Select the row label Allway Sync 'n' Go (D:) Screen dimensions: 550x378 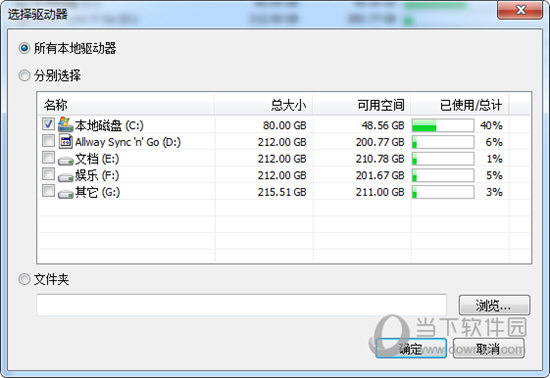[128, 142]
